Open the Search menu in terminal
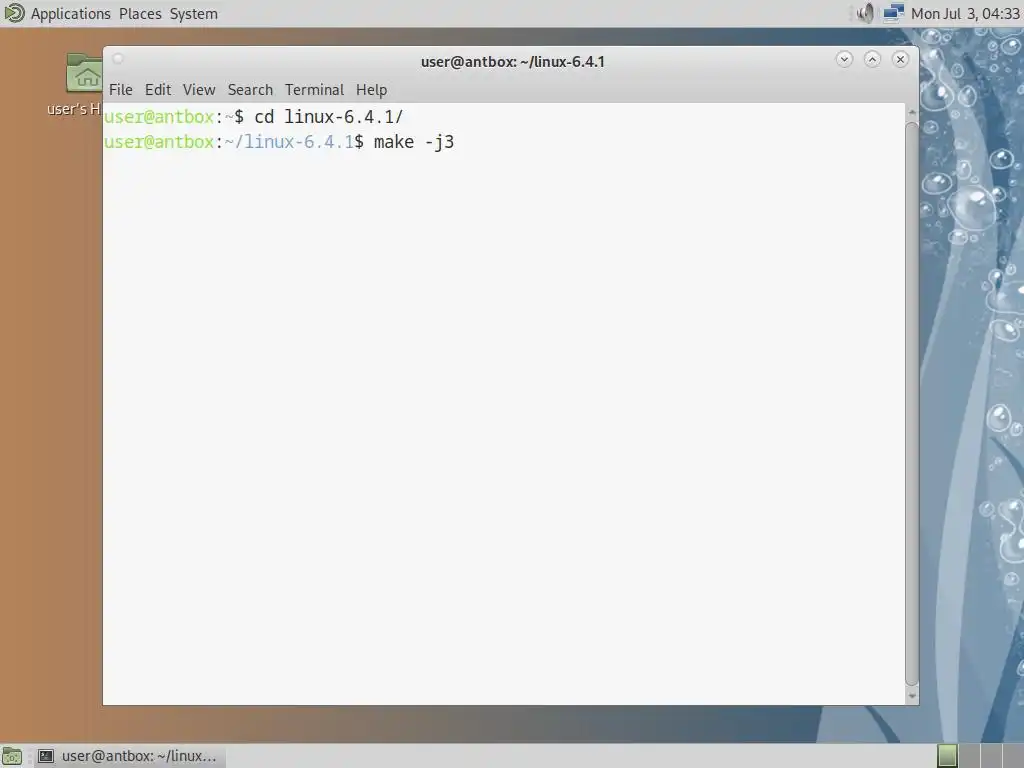 click(250, 89)
